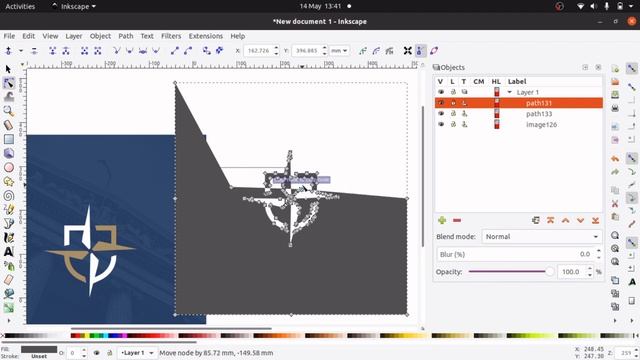640x360 pixels.
Task: Lower selection one step in Objects panel
Action: [580, 220]
